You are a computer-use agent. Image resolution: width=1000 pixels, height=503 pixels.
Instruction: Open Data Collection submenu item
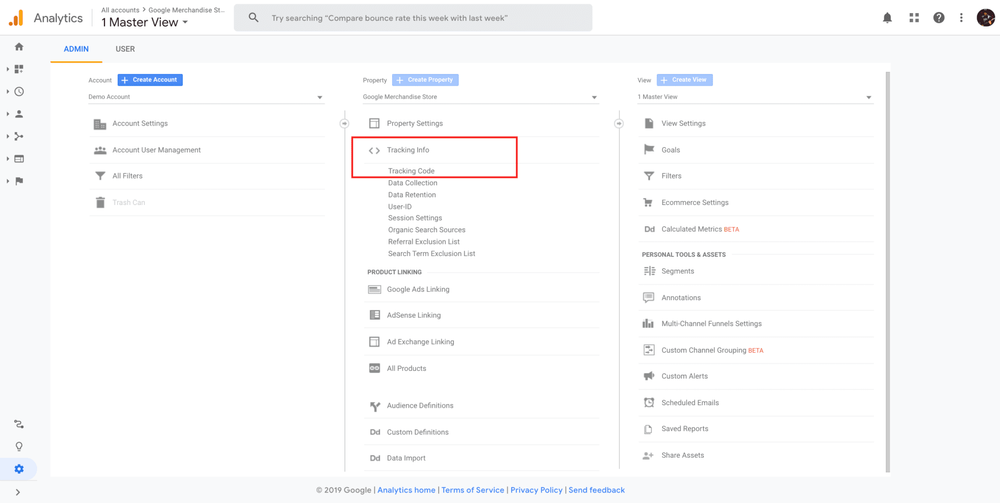413,183
